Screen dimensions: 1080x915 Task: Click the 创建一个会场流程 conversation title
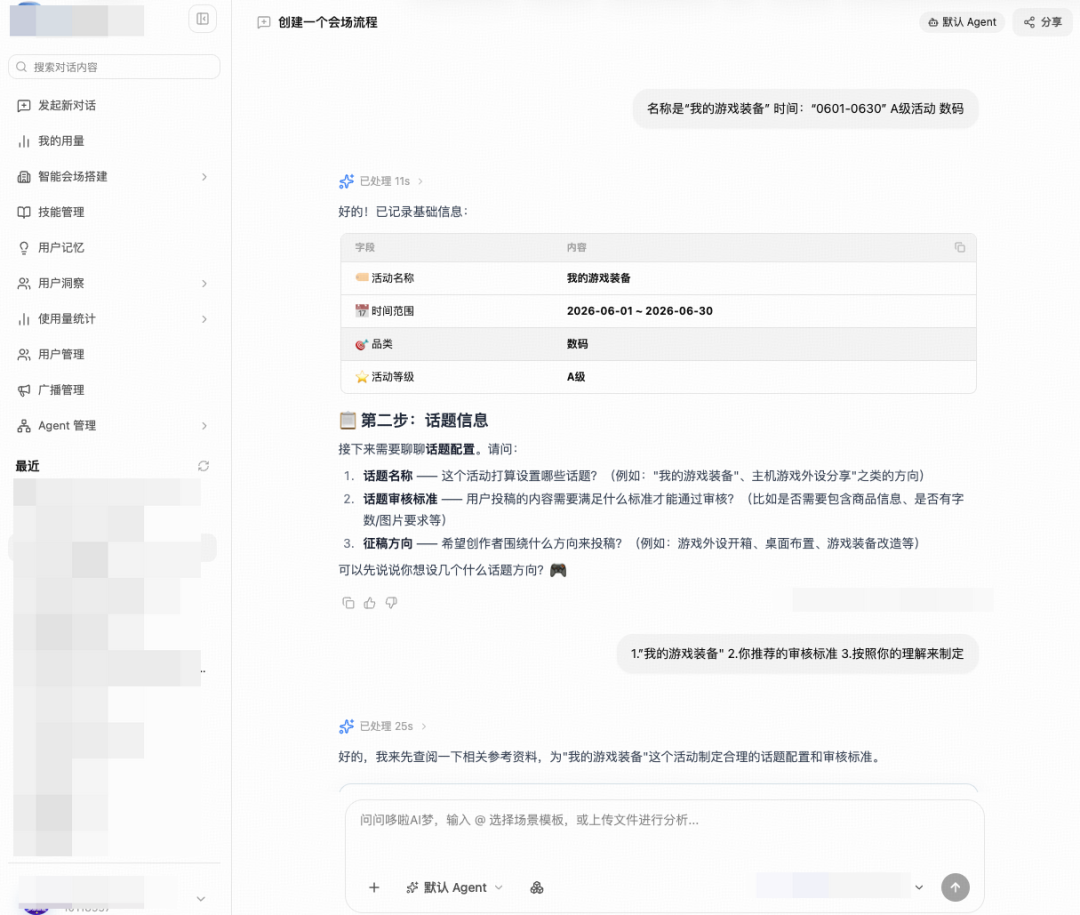point(328,22)
